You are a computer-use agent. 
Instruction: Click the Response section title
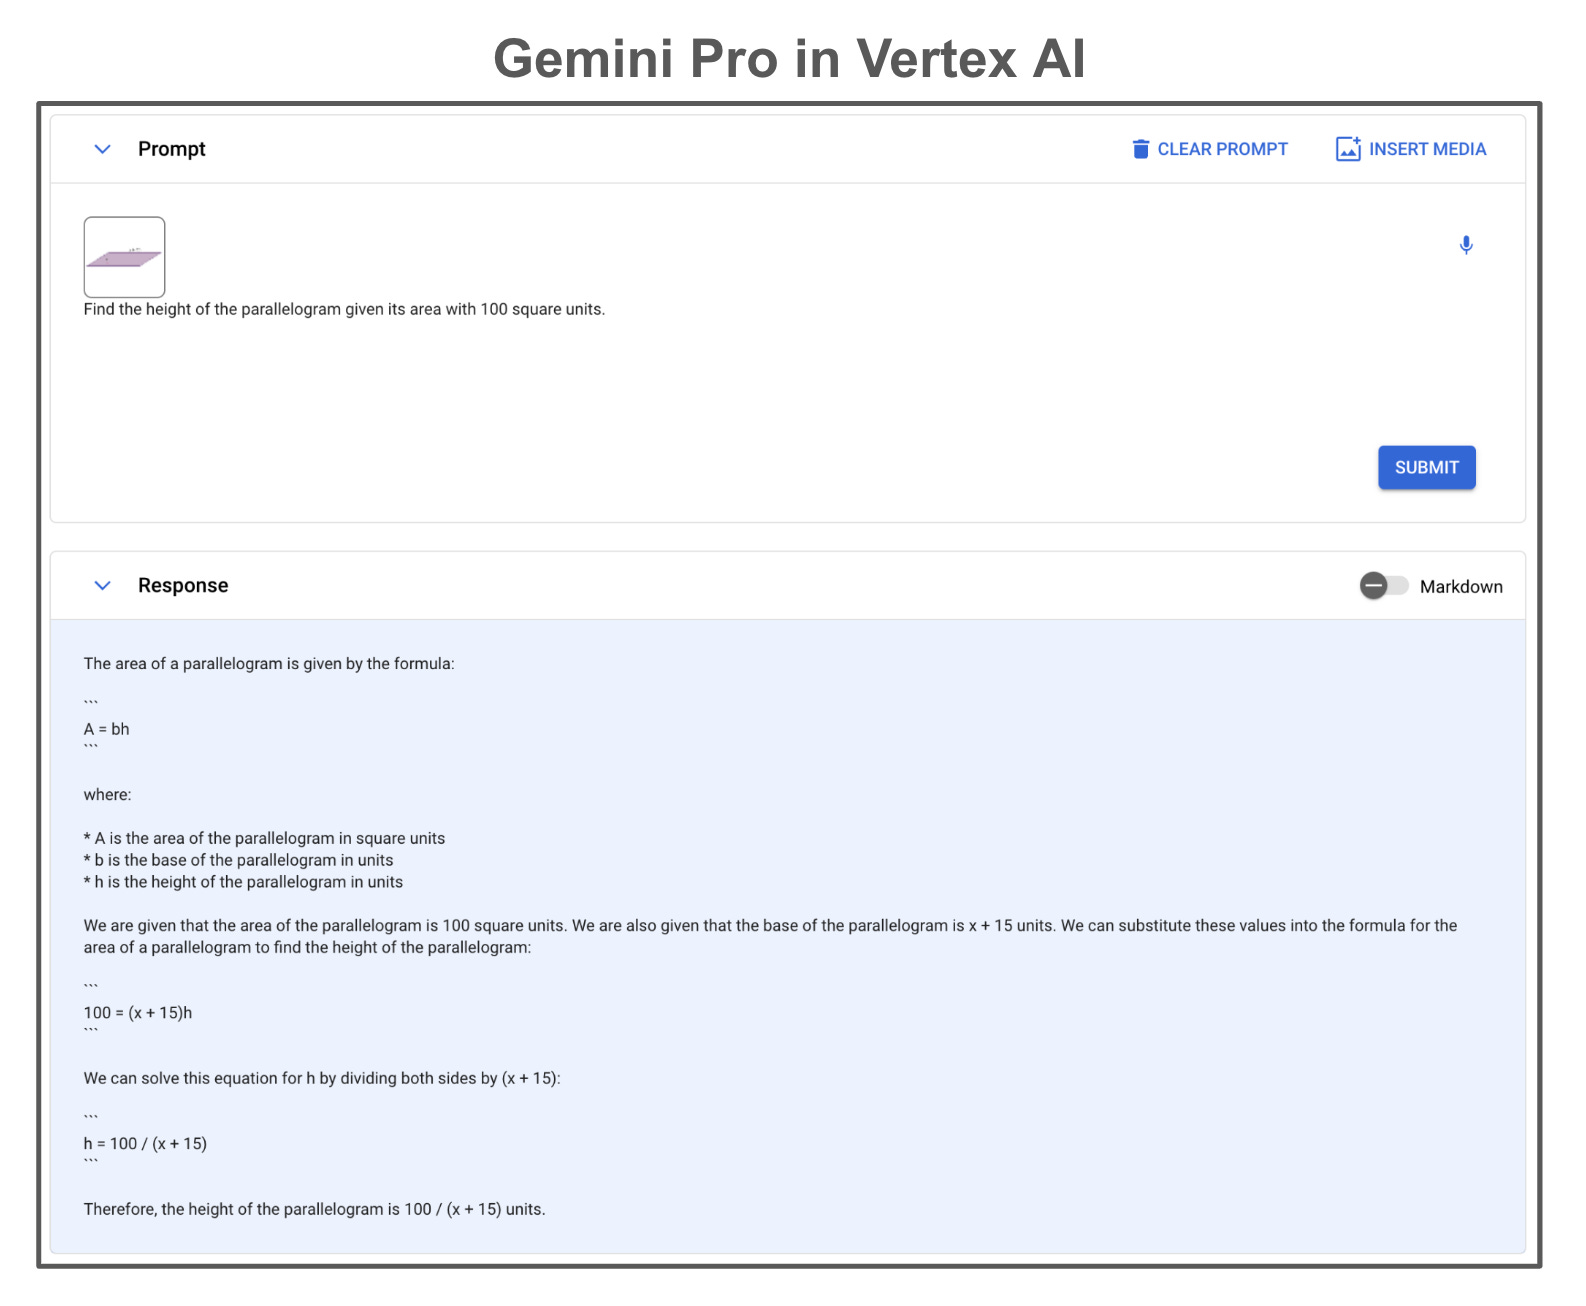point(183,586)
